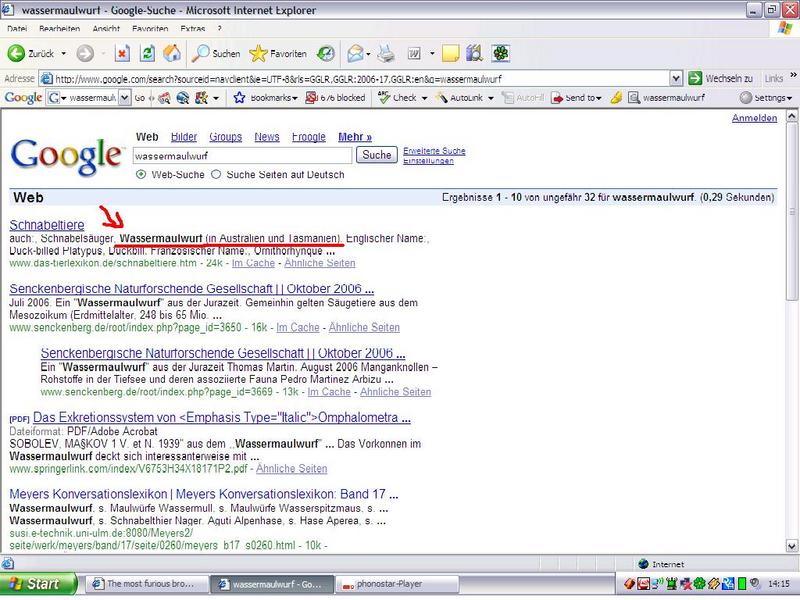Viewport: 800px width, 600px height.
Task: Open the Favoriten star panel
Action: 278,54
